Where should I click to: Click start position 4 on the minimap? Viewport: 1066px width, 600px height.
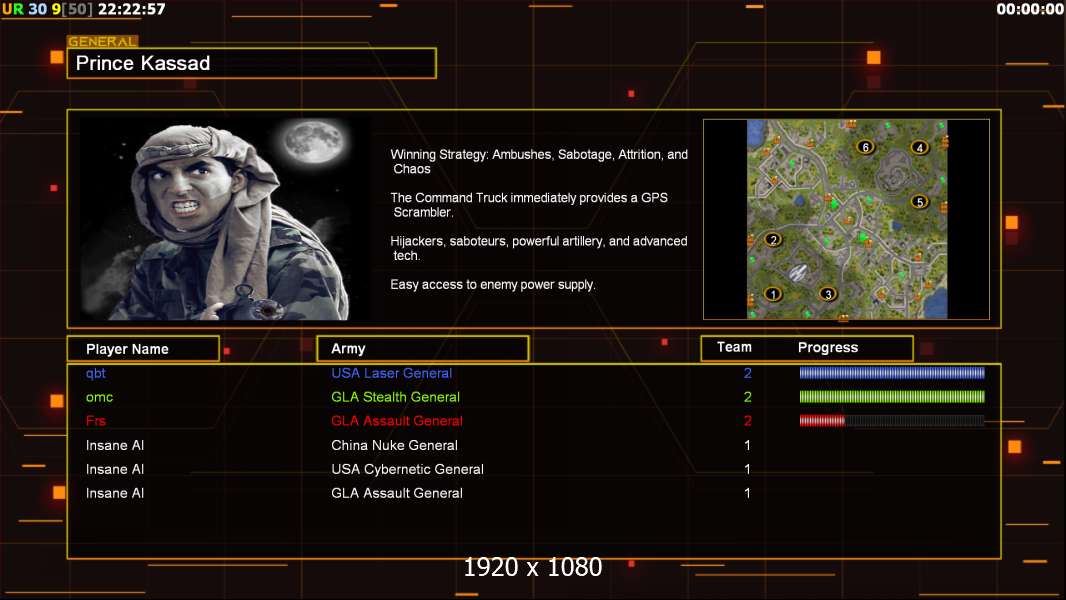pyautogui.click(x=920, y=147)
